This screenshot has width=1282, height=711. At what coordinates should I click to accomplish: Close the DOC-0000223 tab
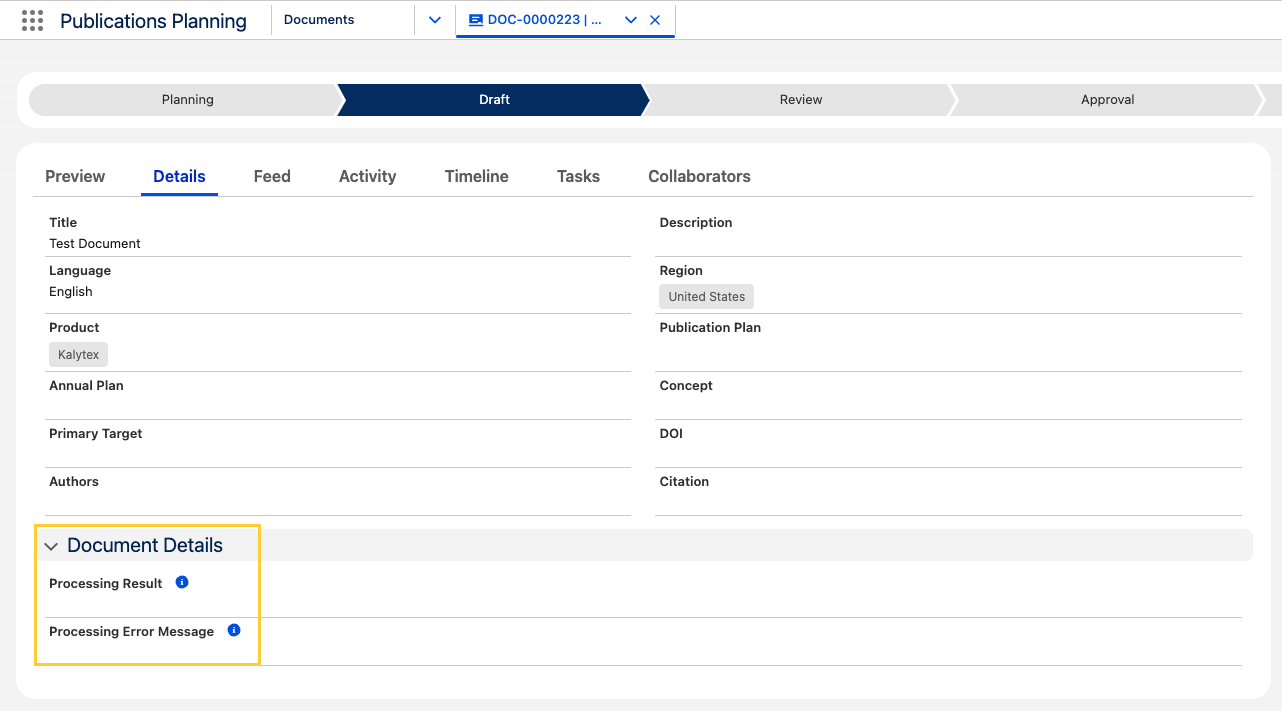click(x=655, y=20)
